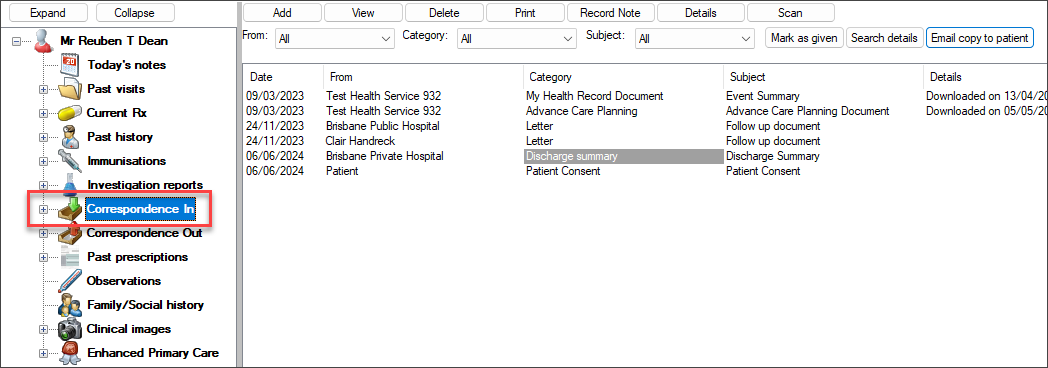The width and height of the screenshot is (1048, 368).
Task: Expand the Correspondence Out tree node
Action: [x=44, y=233]
